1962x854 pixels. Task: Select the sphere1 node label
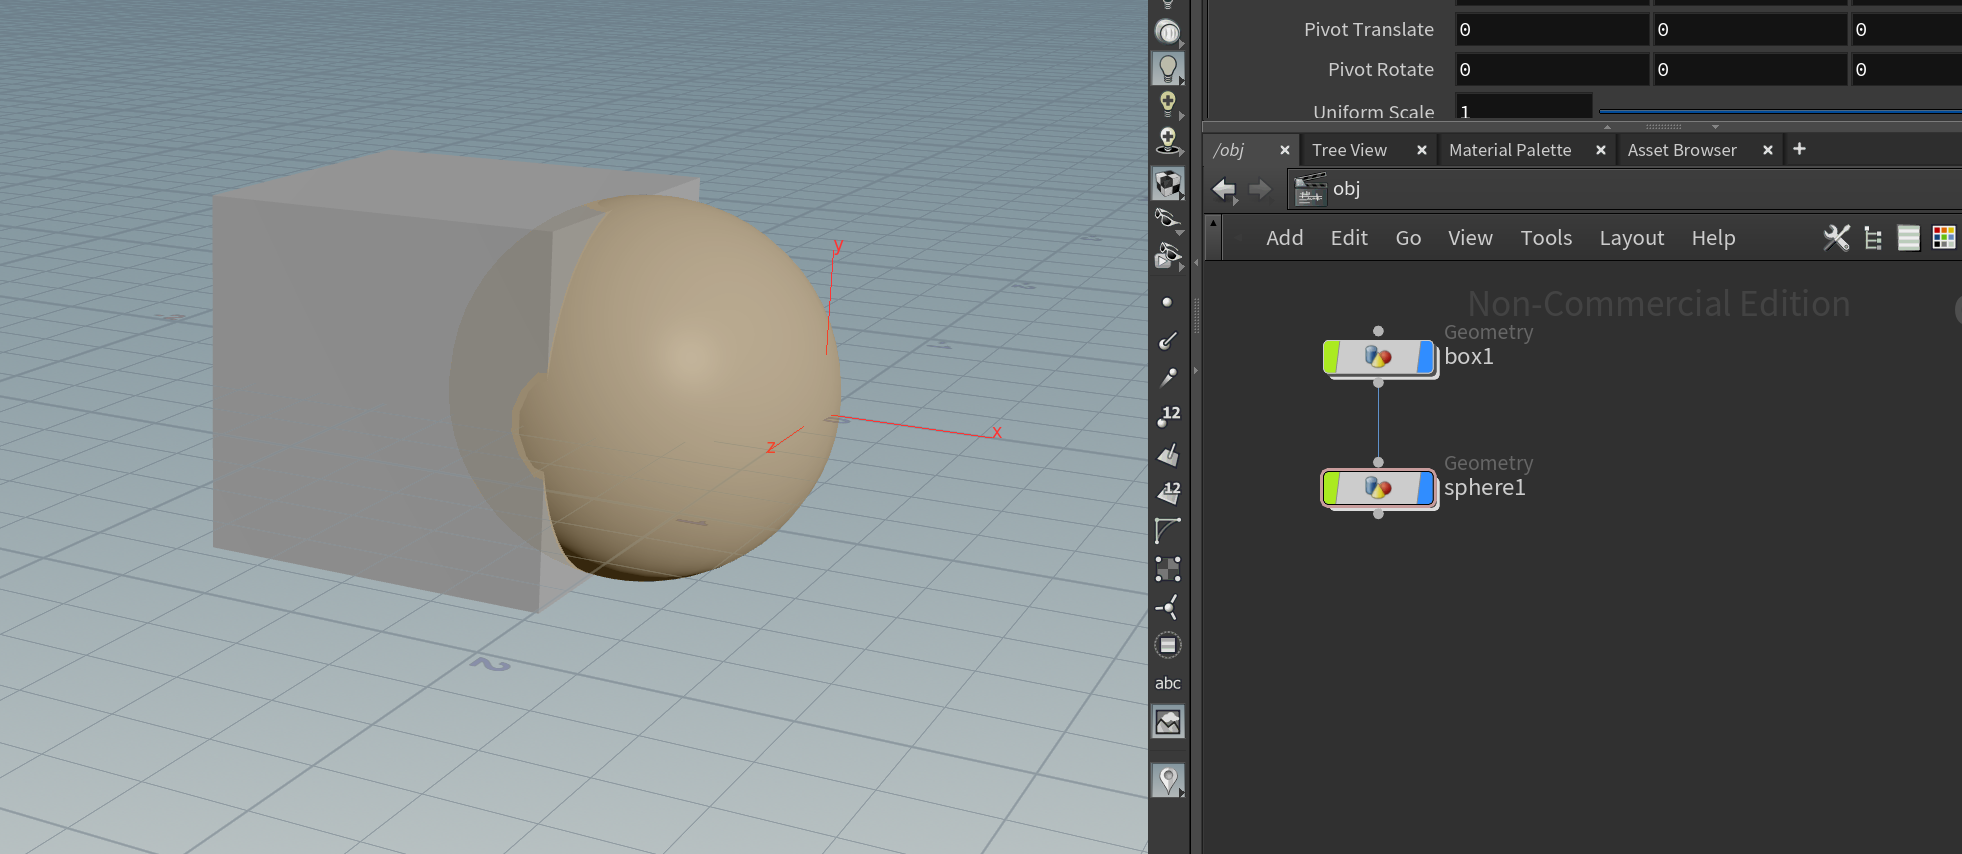[x=1484, y=488]
